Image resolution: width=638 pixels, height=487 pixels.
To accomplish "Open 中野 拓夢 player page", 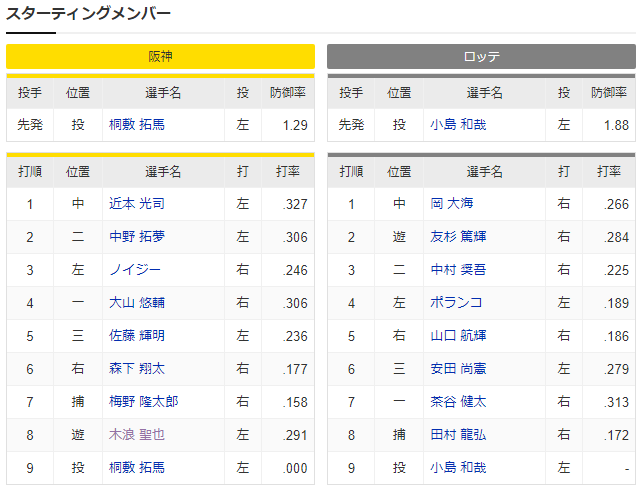I will (x=137, y=236).
